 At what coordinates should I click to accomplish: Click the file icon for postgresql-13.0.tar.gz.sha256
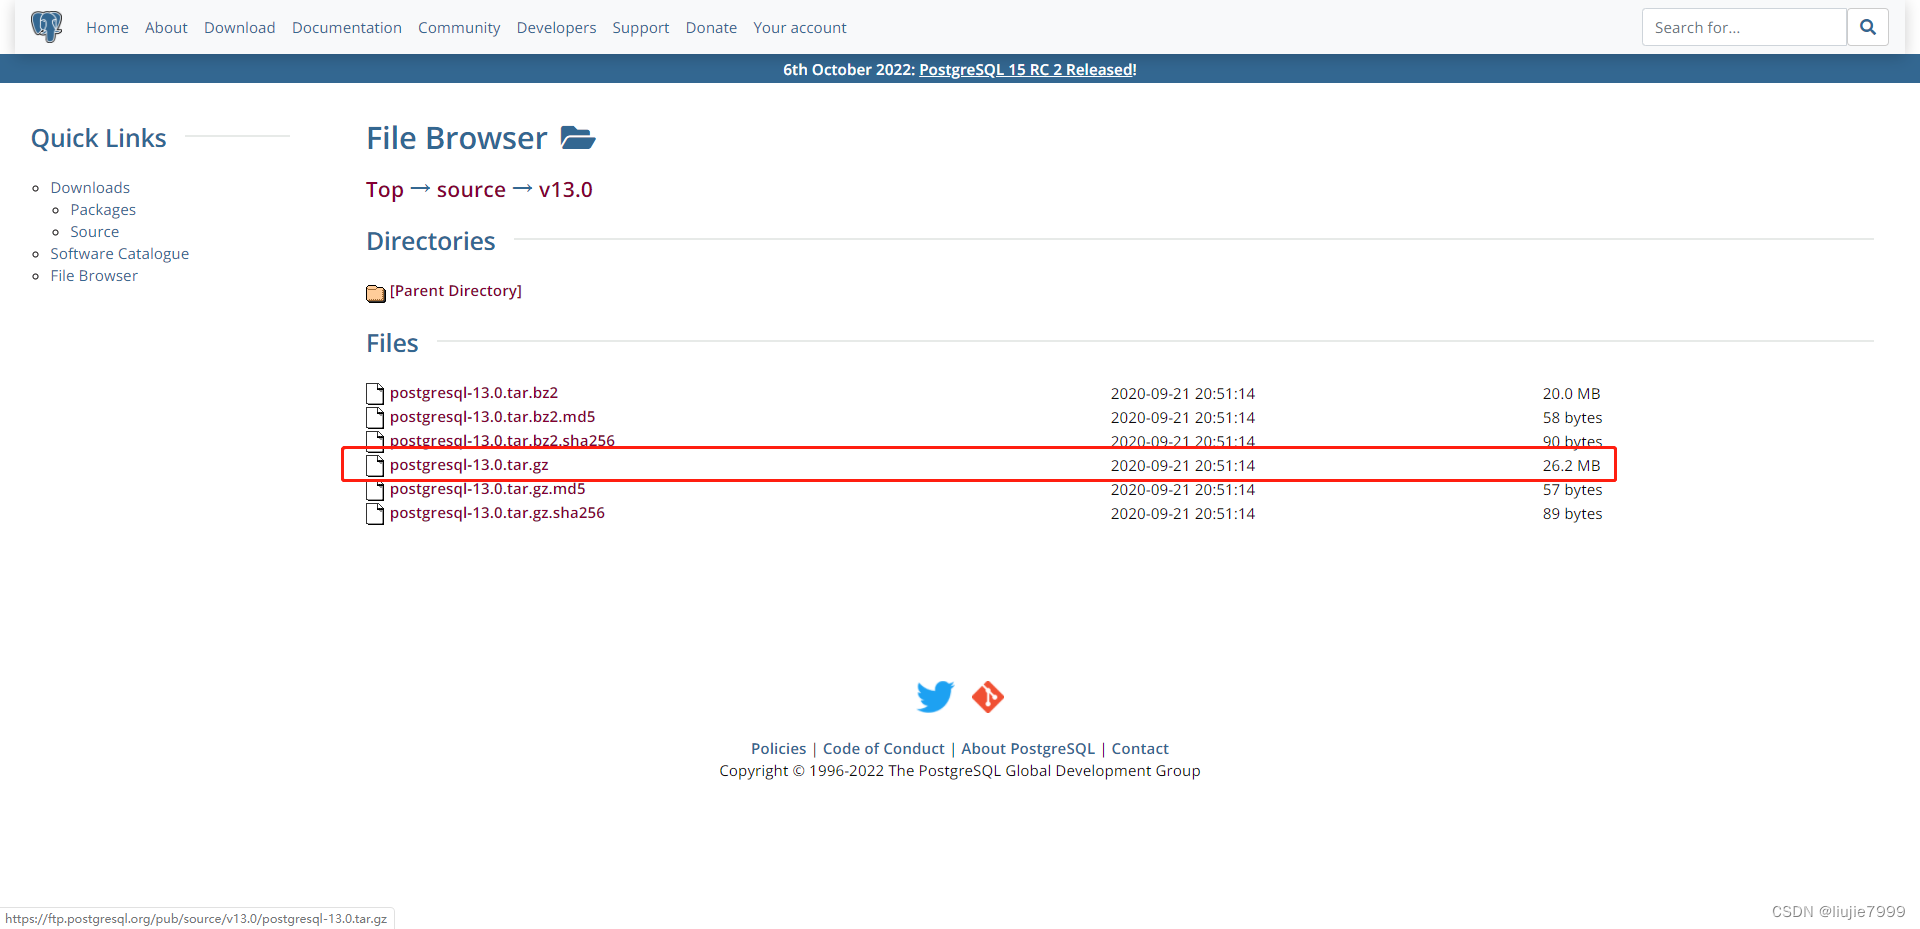pyautogui.click(x=375, y=513)
